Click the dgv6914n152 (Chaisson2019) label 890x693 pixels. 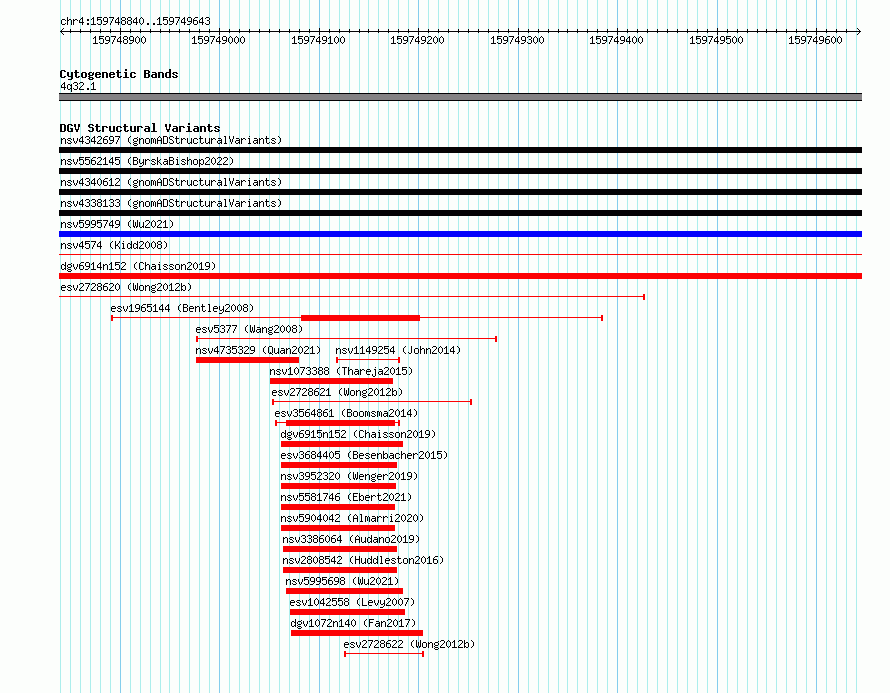coord(138,266)
